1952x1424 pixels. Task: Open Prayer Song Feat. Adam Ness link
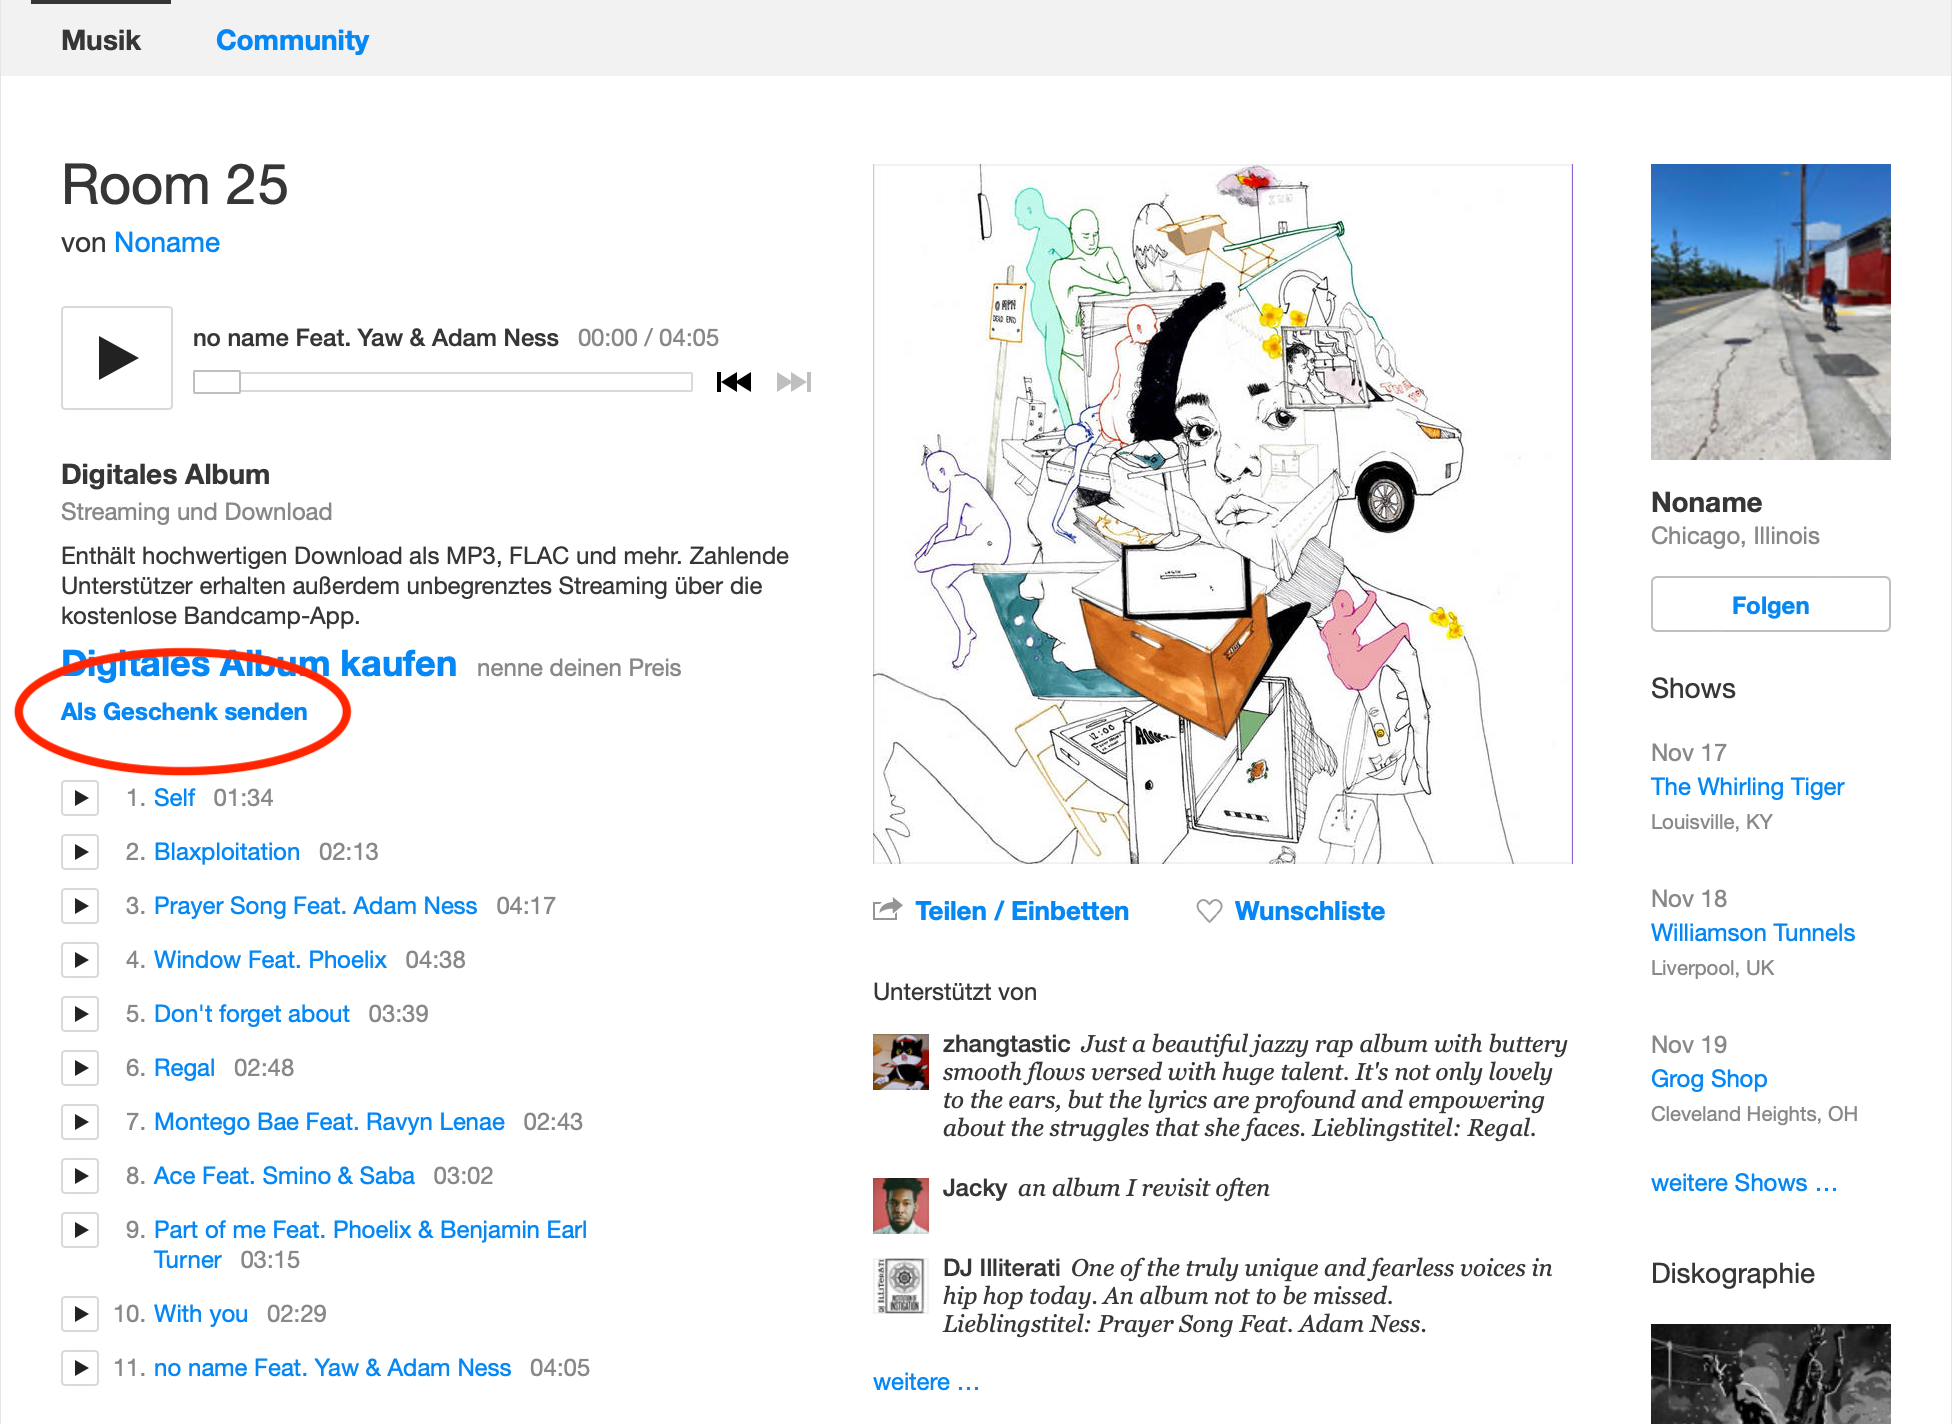pyautogui.click(x=316, y=906)
